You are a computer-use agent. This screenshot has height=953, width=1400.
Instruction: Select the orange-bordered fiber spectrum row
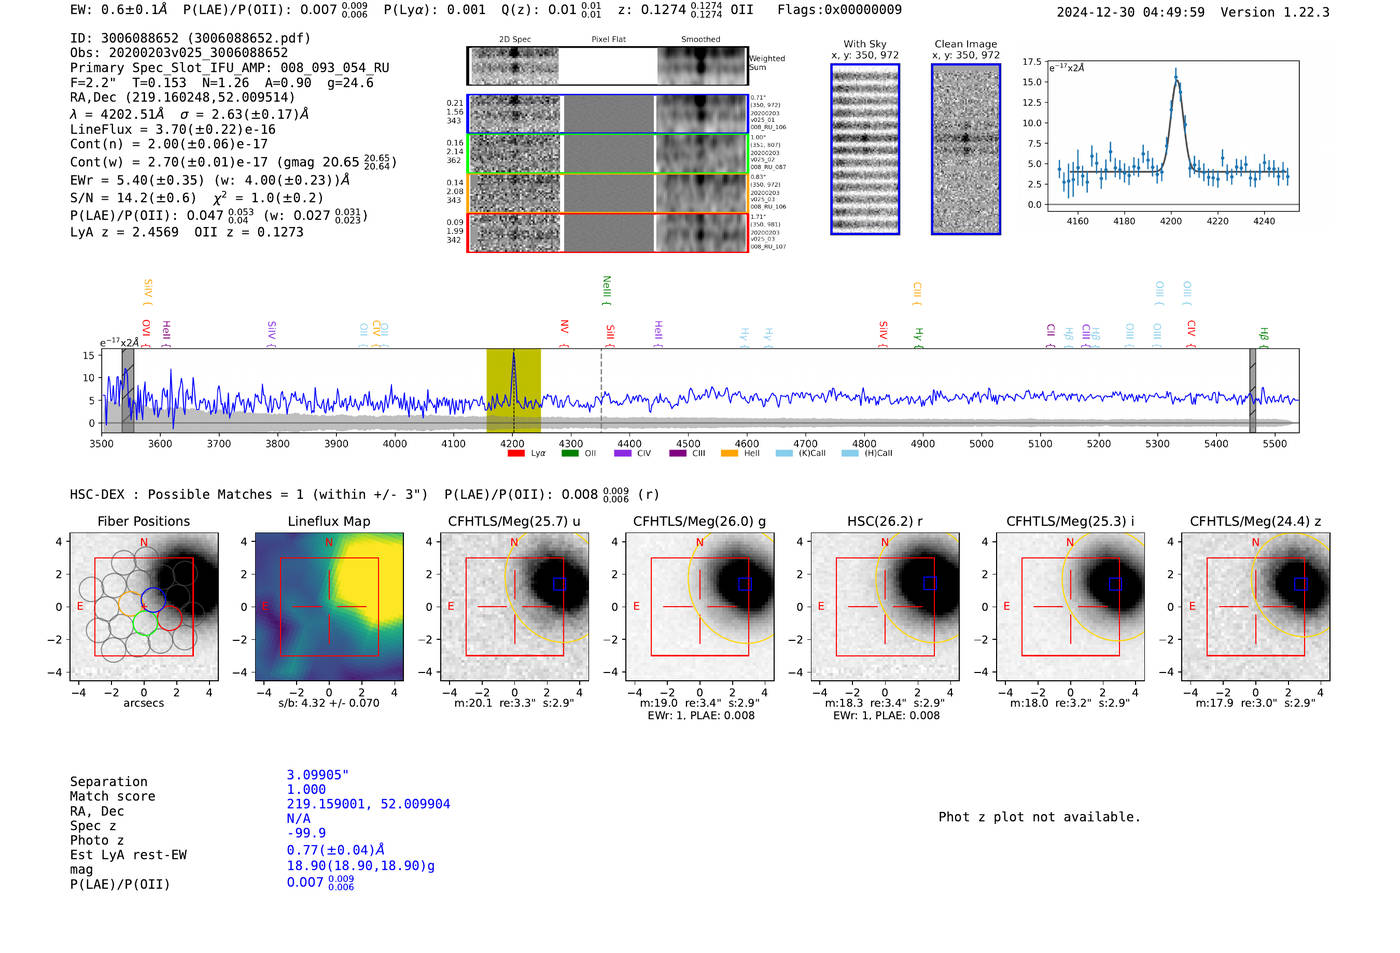click(x=608, y=193)
